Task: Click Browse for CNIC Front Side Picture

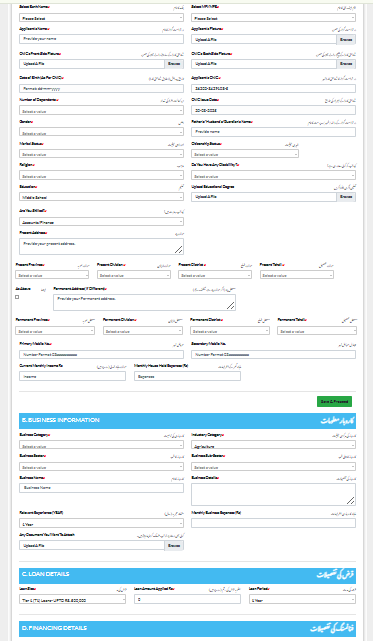Action: pos(174,64)
